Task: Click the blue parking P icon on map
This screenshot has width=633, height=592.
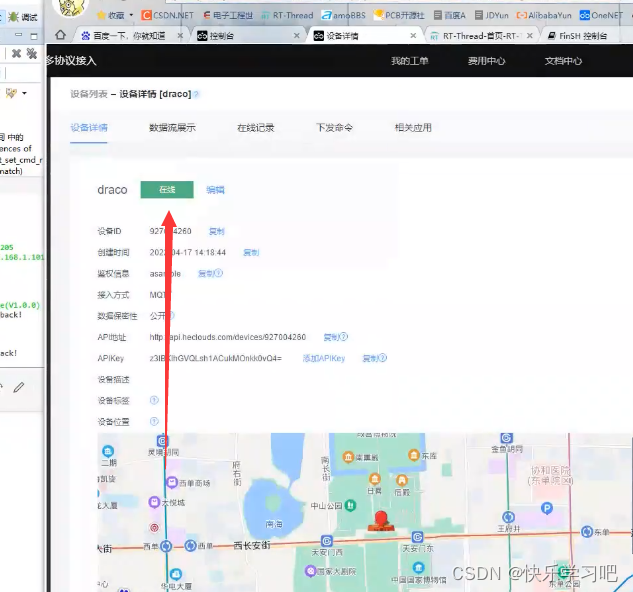Action: tap(547, 508)
